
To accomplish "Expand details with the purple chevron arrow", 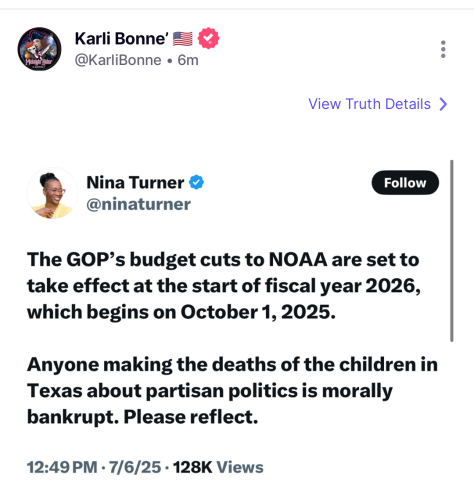I will tap(443, 104).
